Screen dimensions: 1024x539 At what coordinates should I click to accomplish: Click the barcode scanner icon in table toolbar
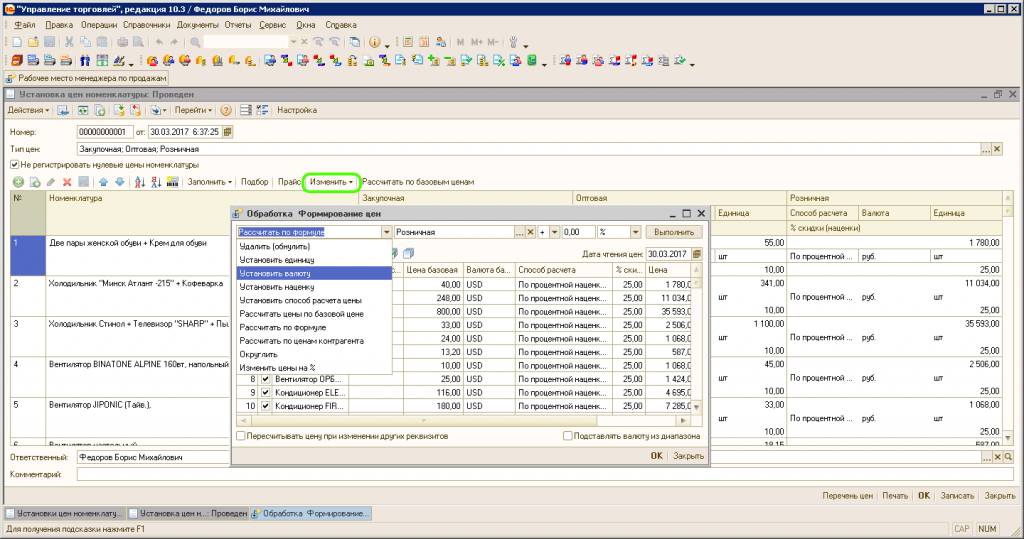click(172, 182)
